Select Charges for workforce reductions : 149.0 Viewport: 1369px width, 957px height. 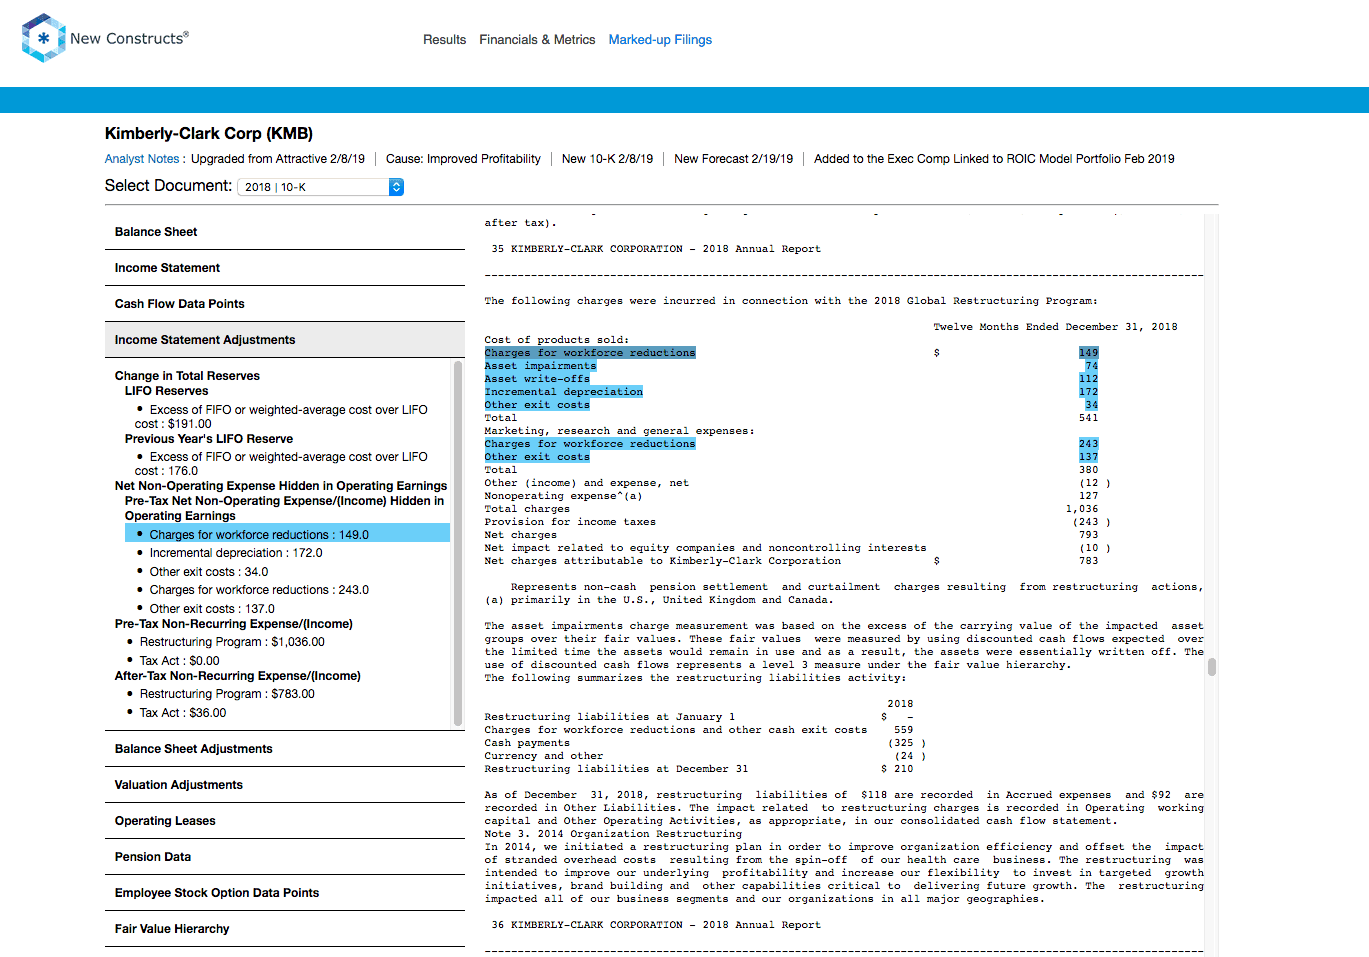(287, 535)
